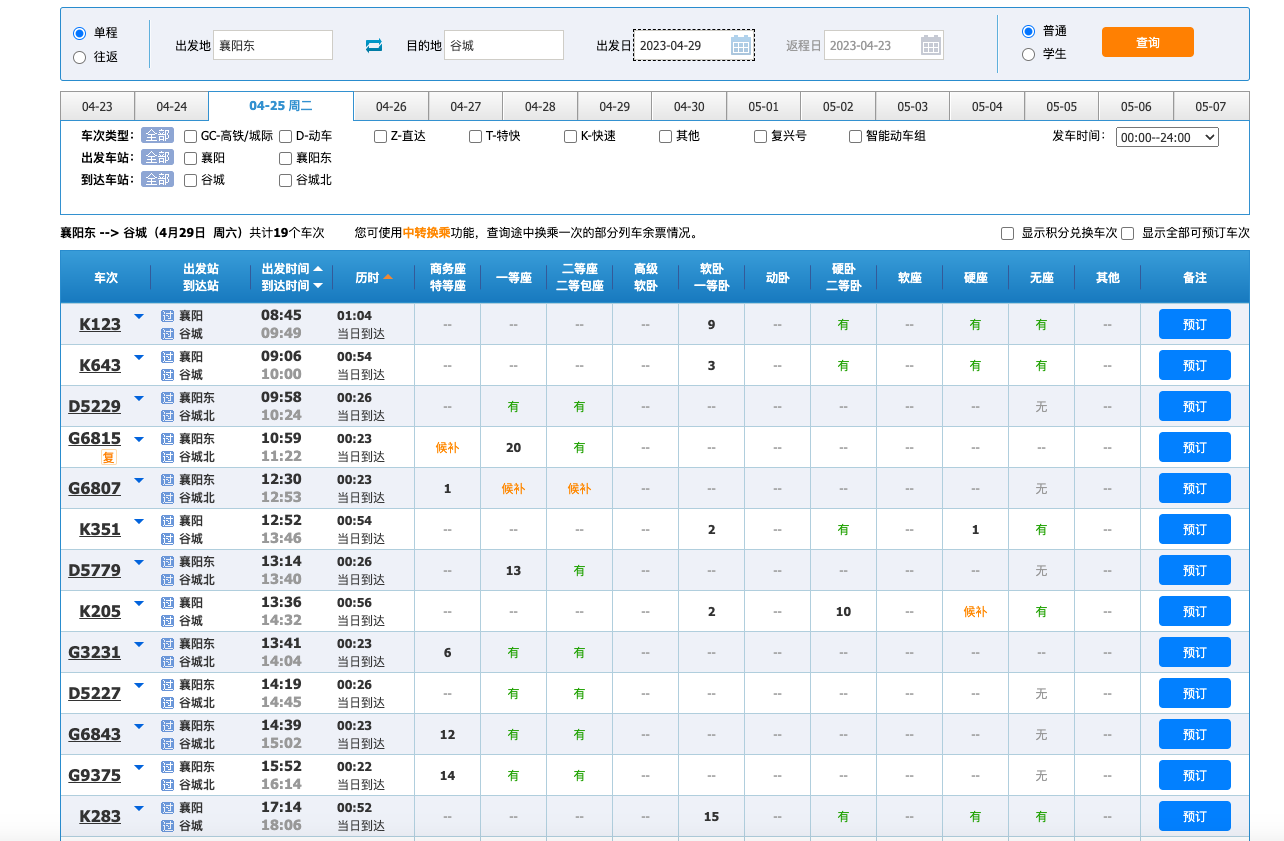Click the 出发地 departure station input field
This screenshot has height=841, width=1284.
[x=273, y=45]
